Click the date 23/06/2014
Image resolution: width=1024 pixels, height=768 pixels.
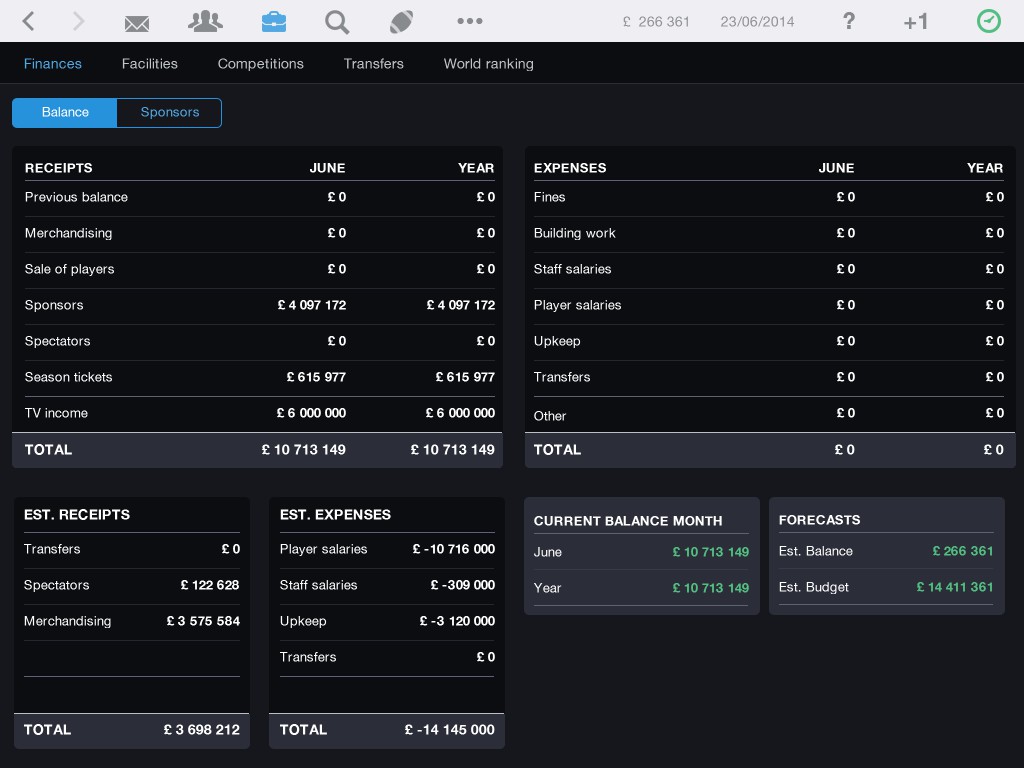coord(757,22)
